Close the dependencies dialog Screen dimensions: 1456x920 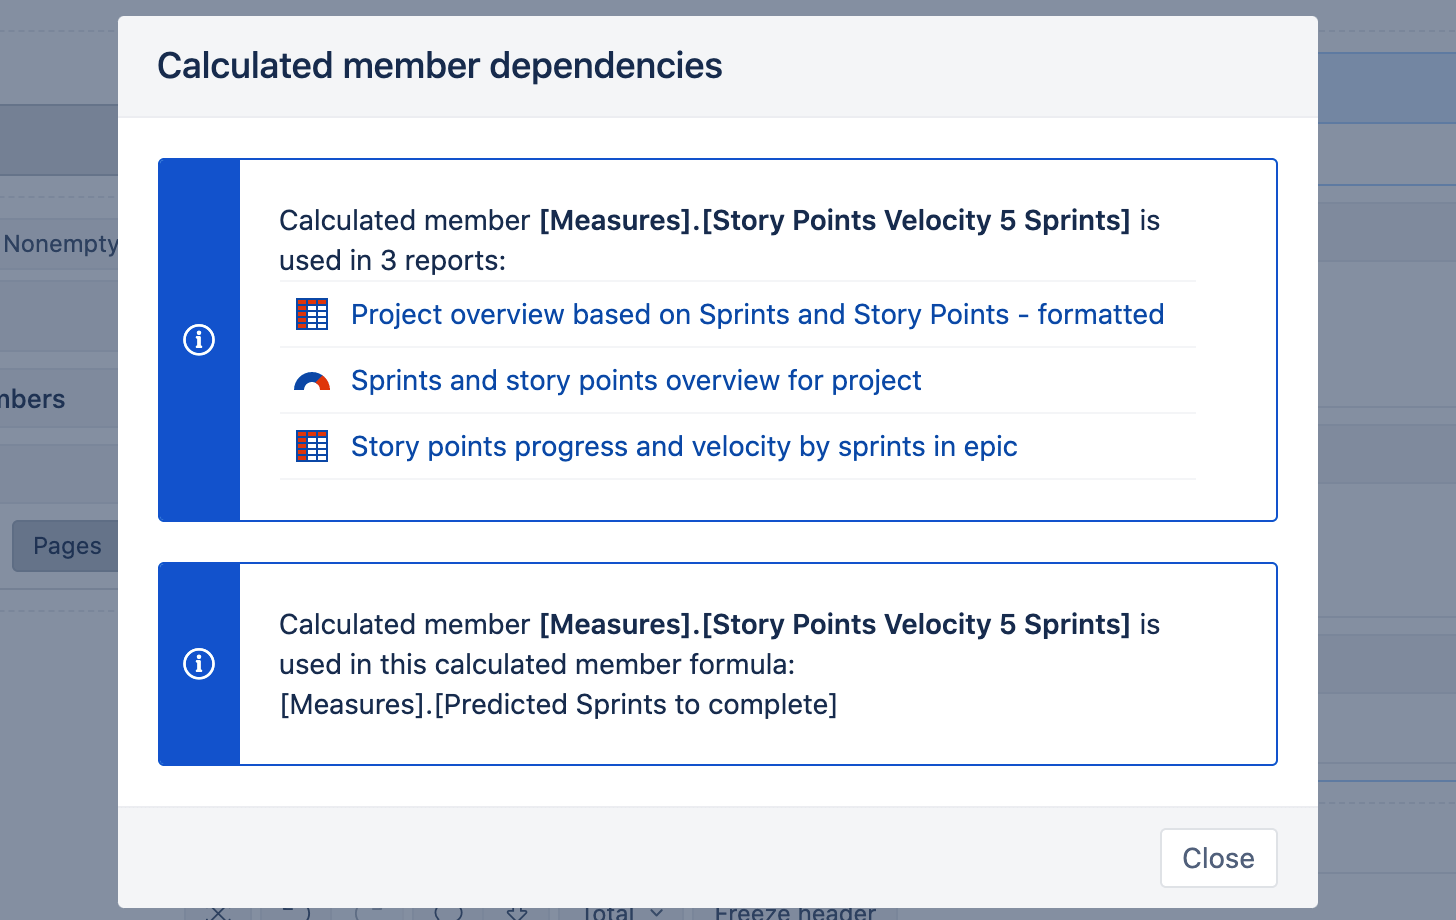coord(1218,858)
